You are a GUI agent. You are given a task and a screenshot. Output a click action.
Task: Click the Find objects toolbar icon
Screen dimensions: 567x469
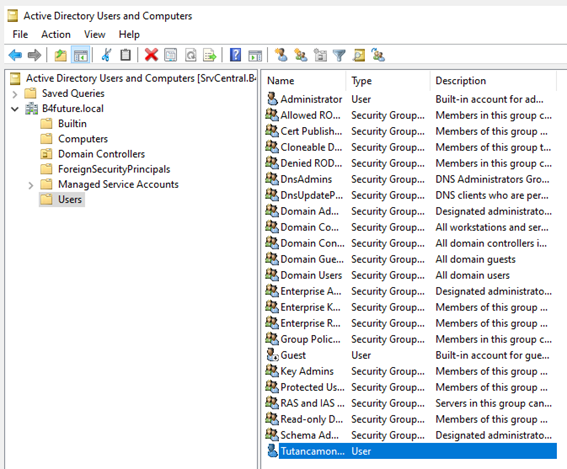(x=359, y=55)
